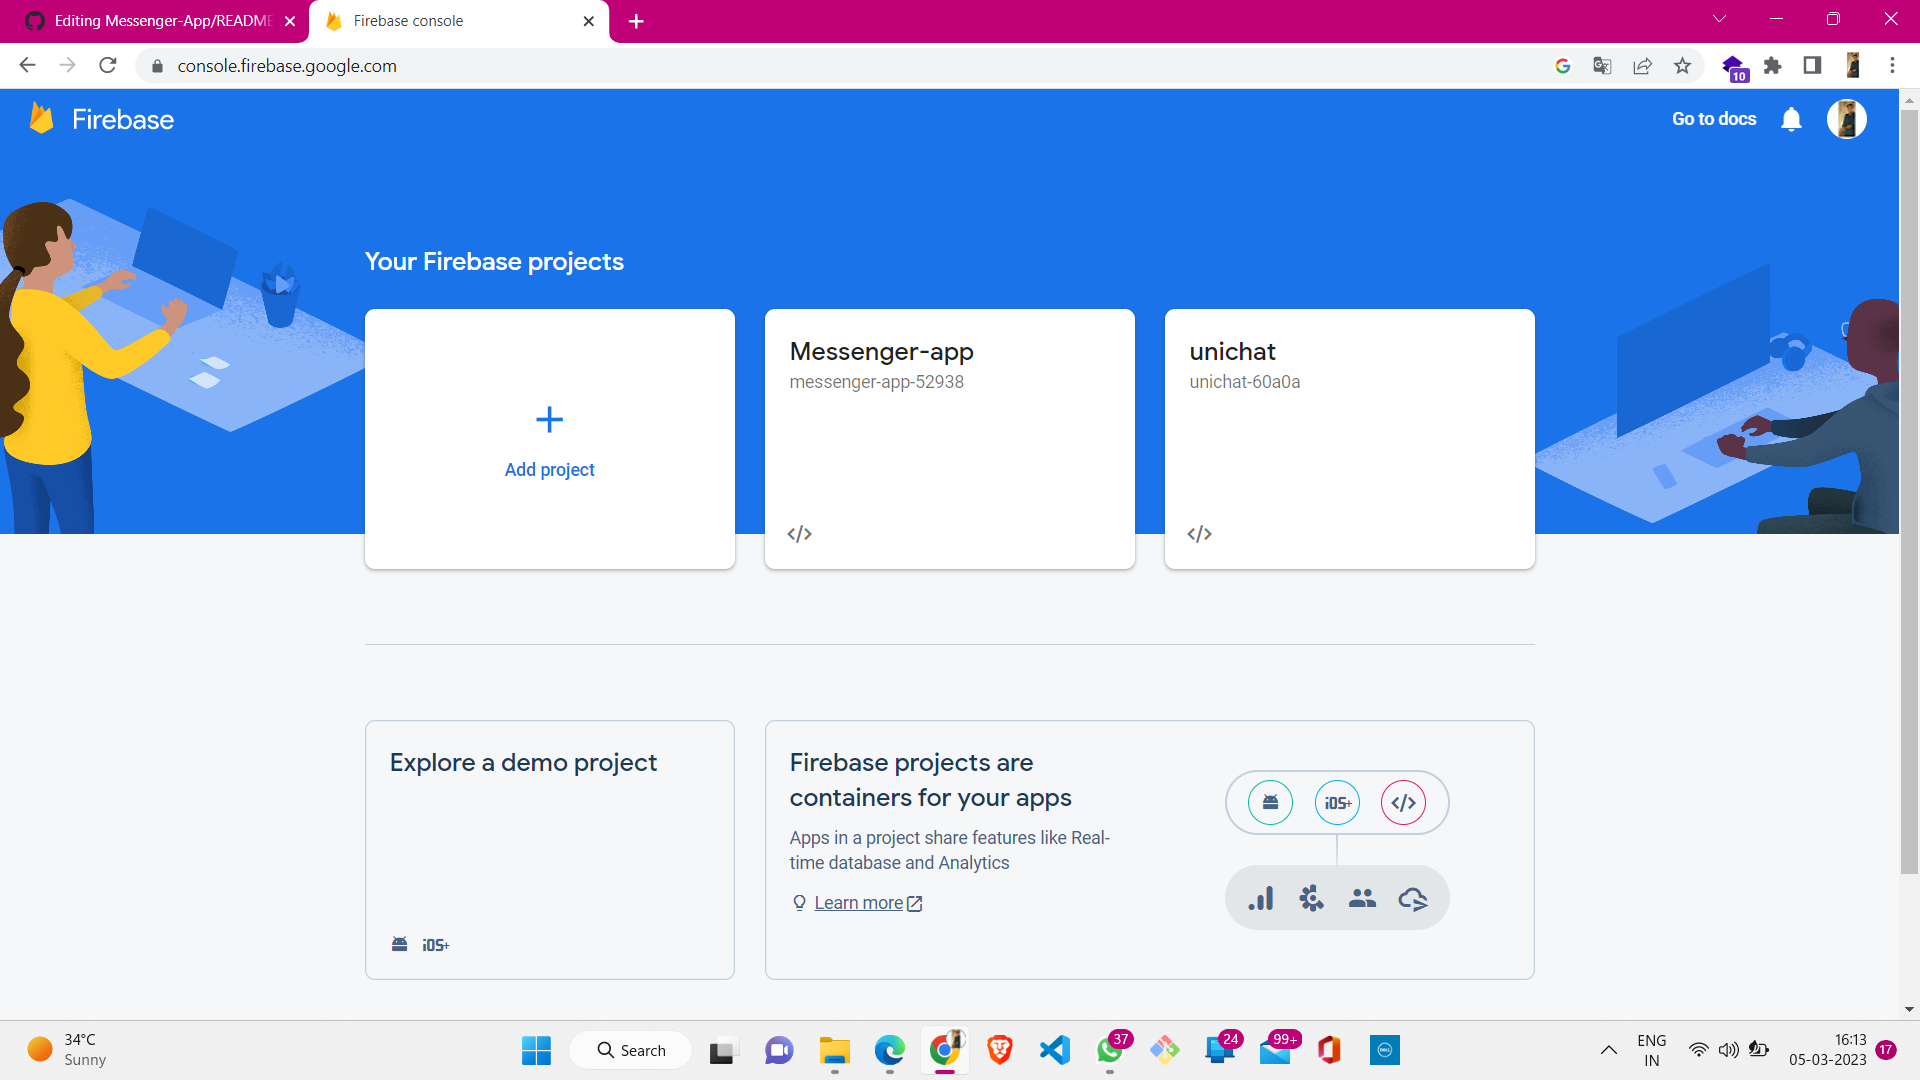Click the Android platform circle icon
The image size is (1920, 1080).
(1270, 802)
